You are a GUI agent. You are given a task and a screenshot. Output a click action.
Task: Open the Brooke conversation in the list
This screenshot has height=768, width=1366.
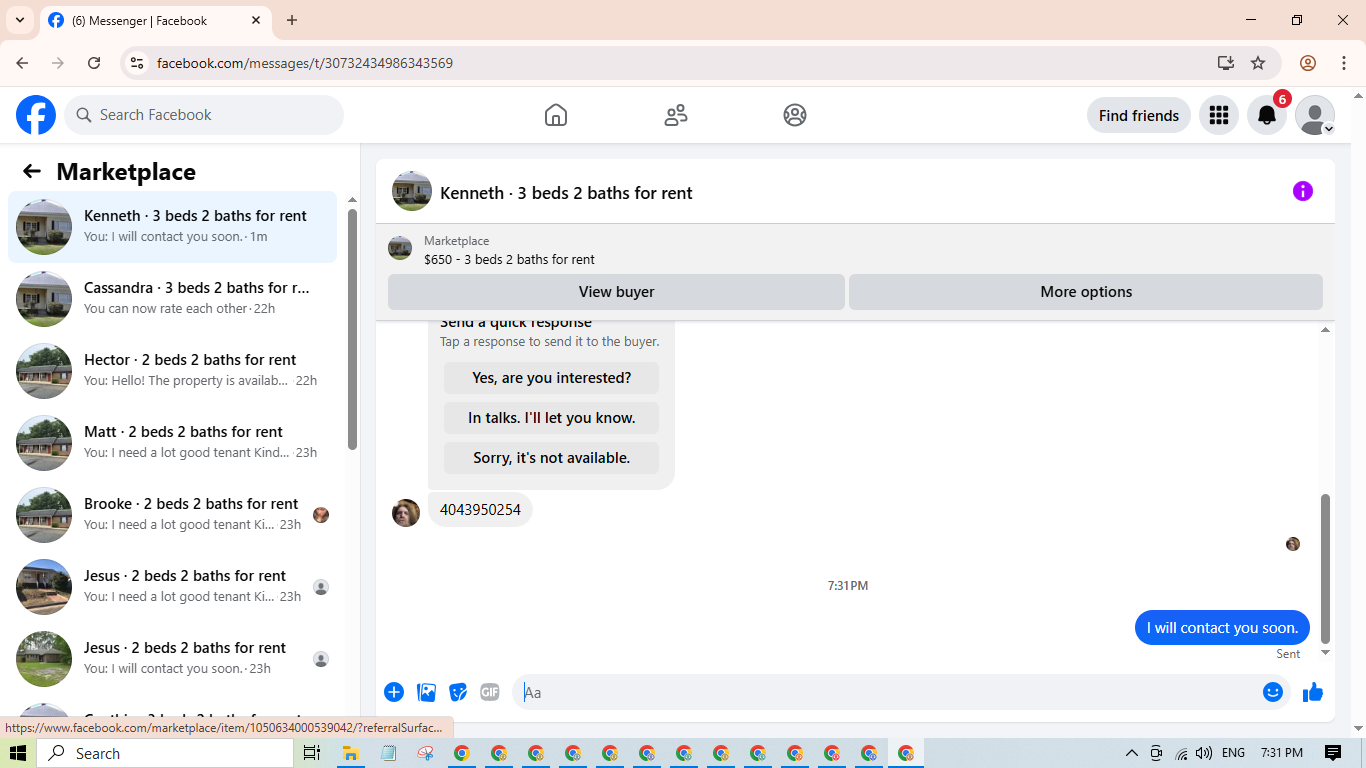(173, 515)
